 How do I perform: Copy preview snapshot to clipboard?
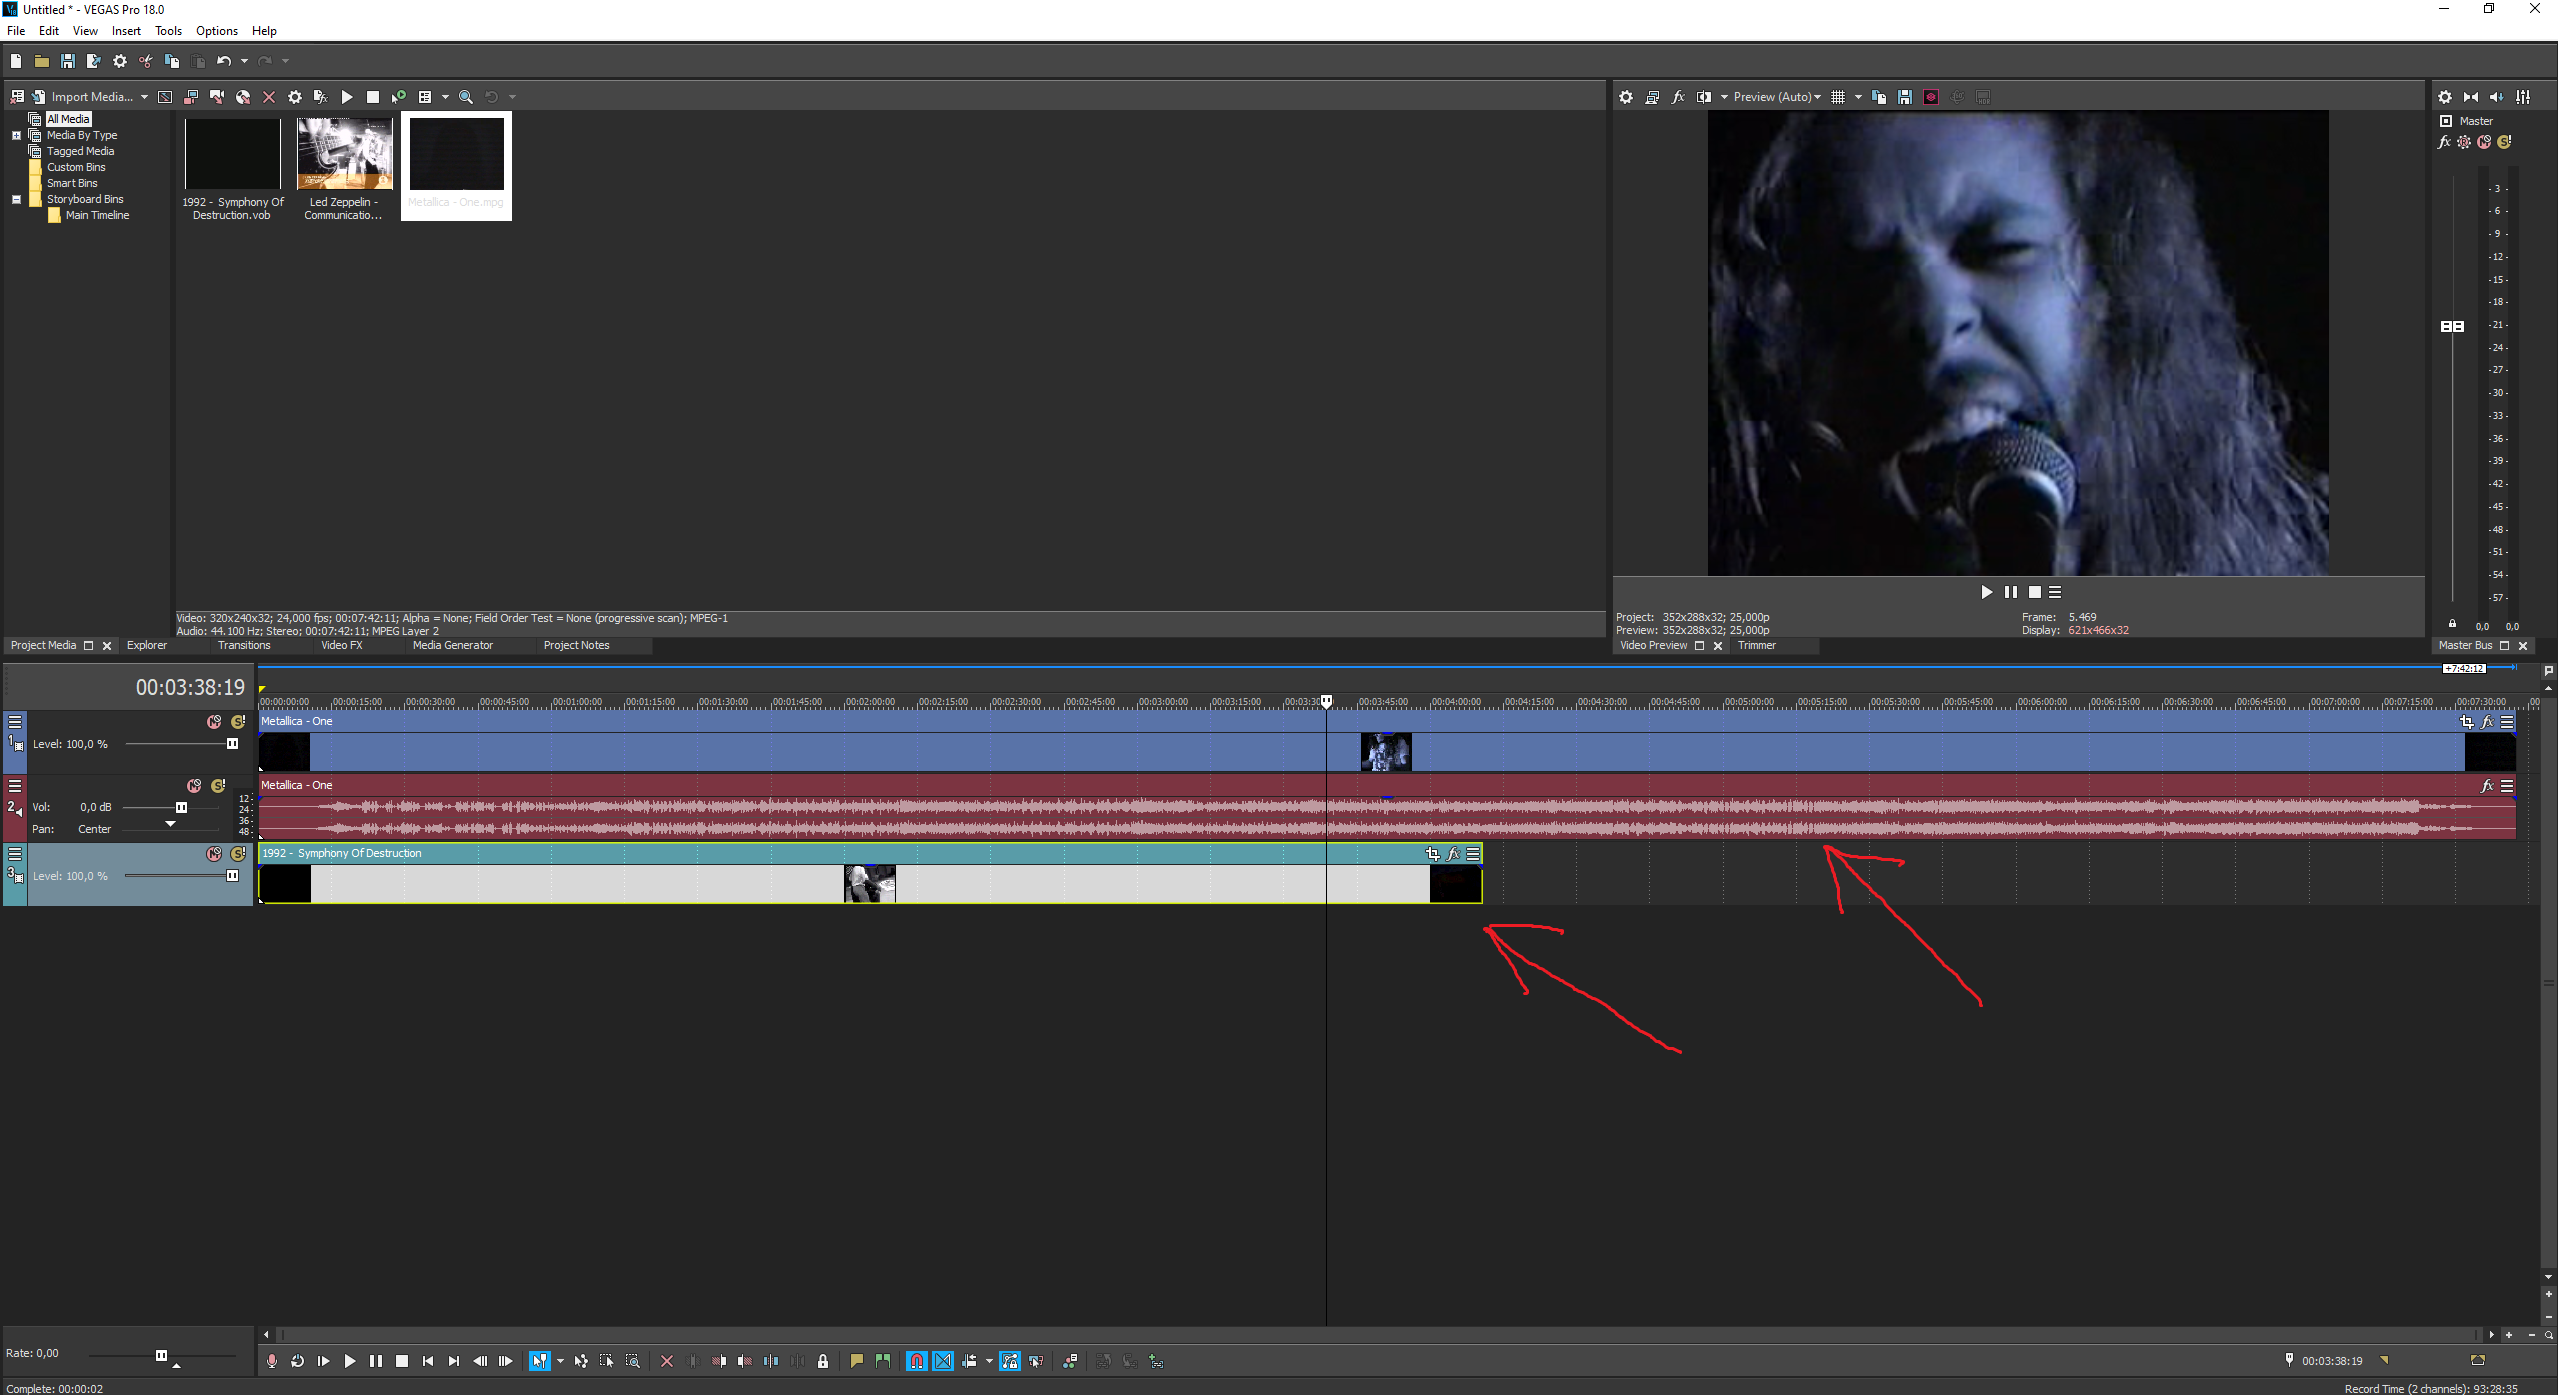pyautogui.click(x=1879, y=97)
